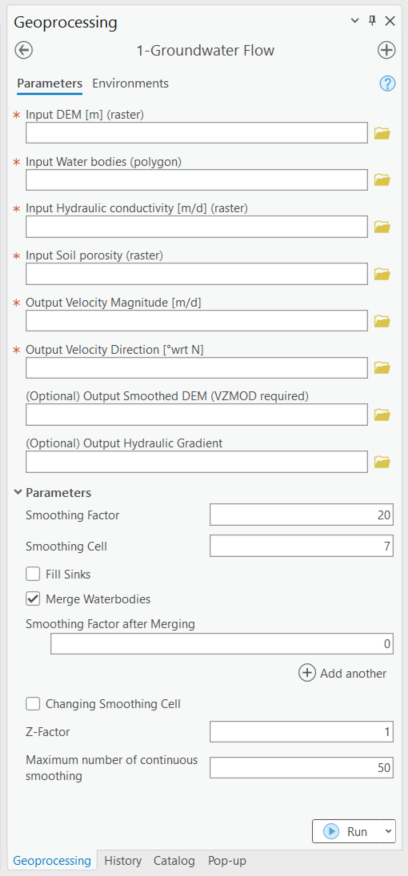Click the Input DEM raster field
Viewport: 408px width, 876px height.
(197, 133)
